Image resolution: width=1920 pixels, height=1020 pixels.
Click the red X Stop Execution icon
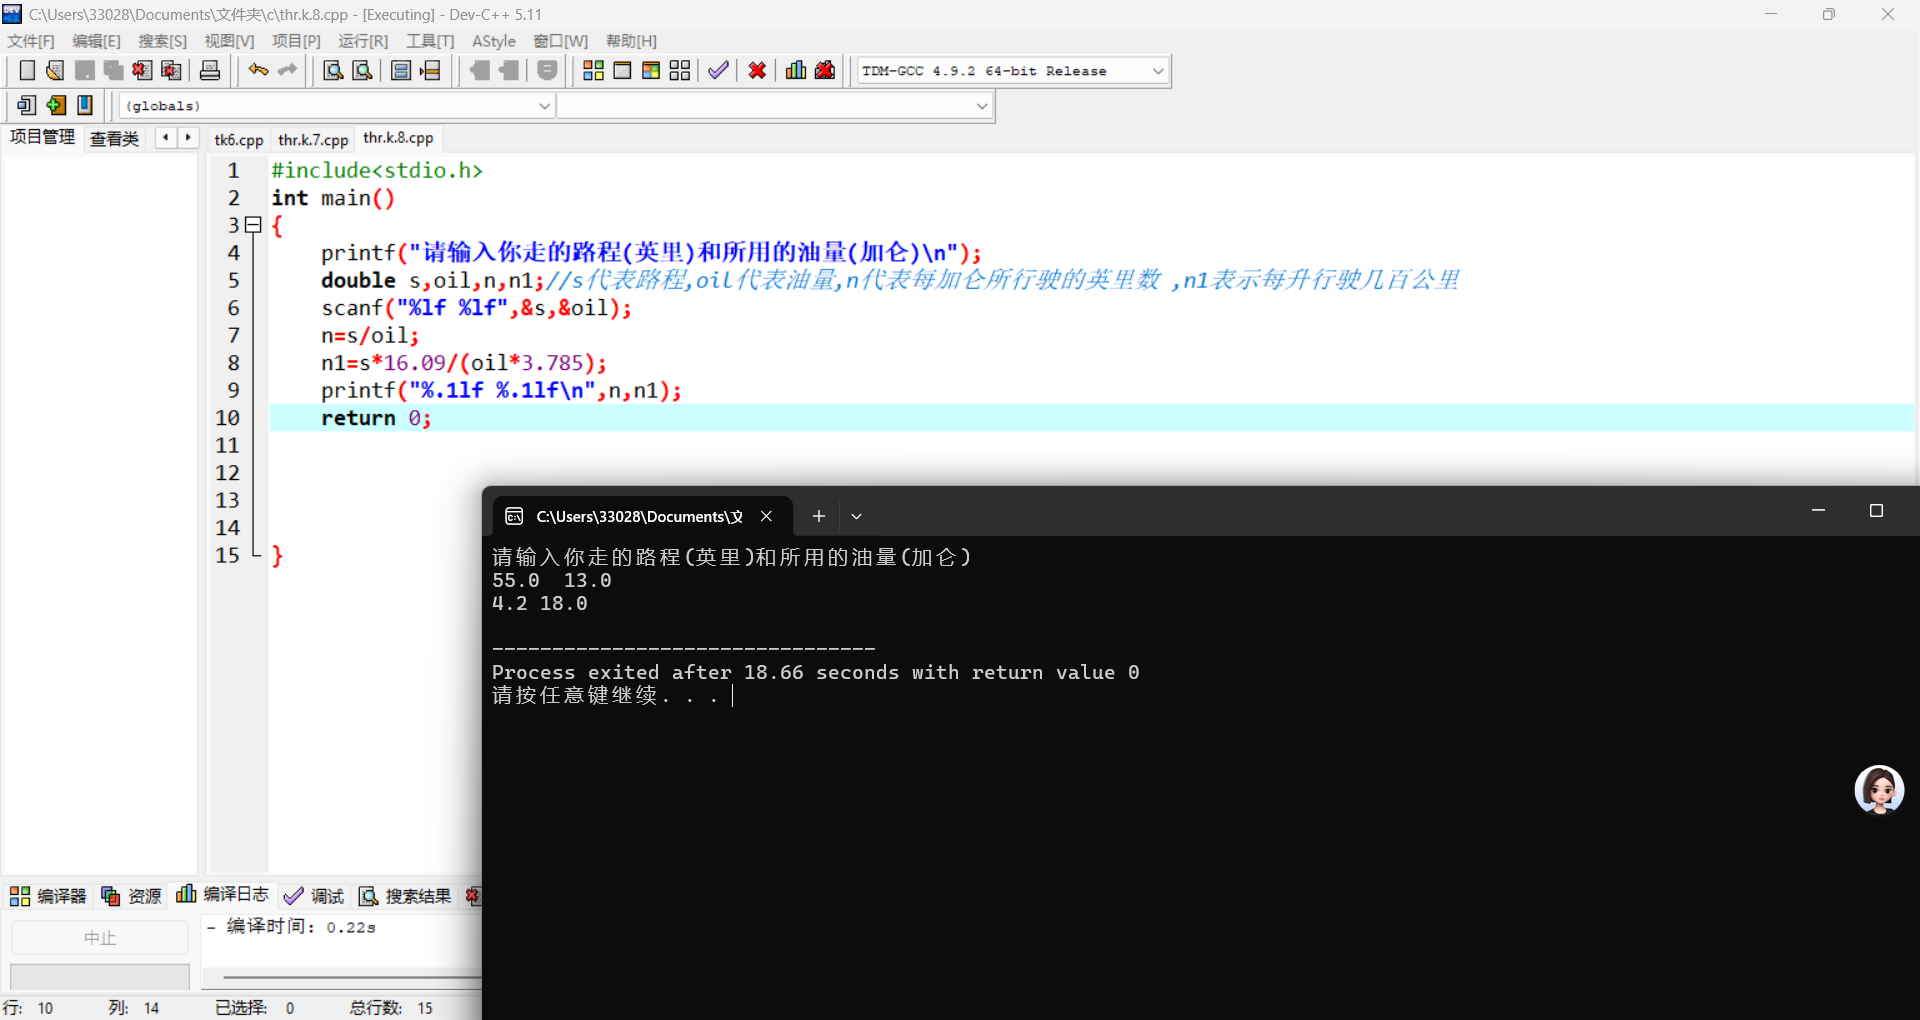[757, 70]
